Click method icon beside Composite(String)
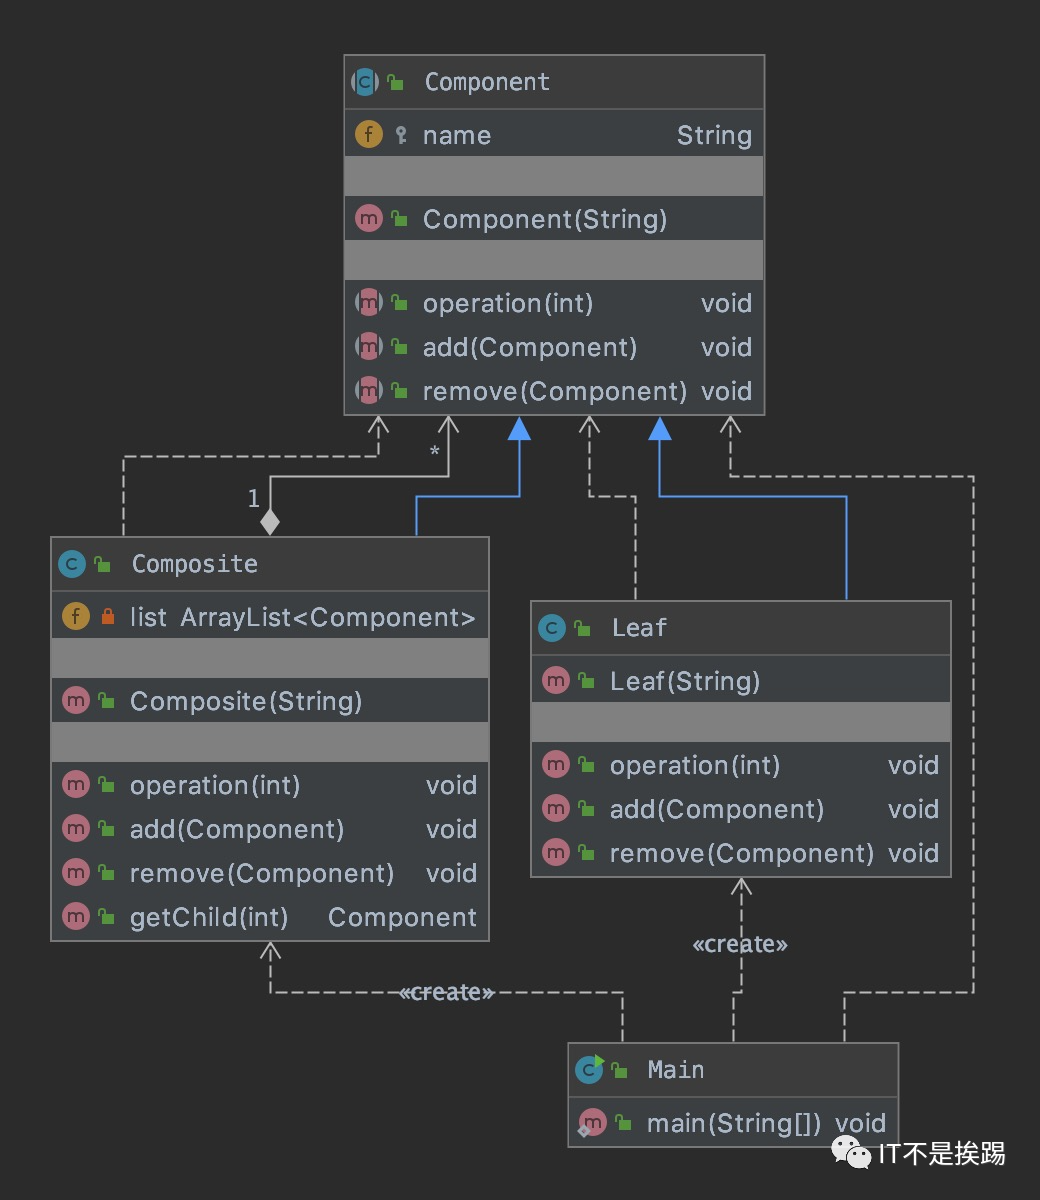The width and height of the screenshot is (1040, 1200). coord(76,701)
